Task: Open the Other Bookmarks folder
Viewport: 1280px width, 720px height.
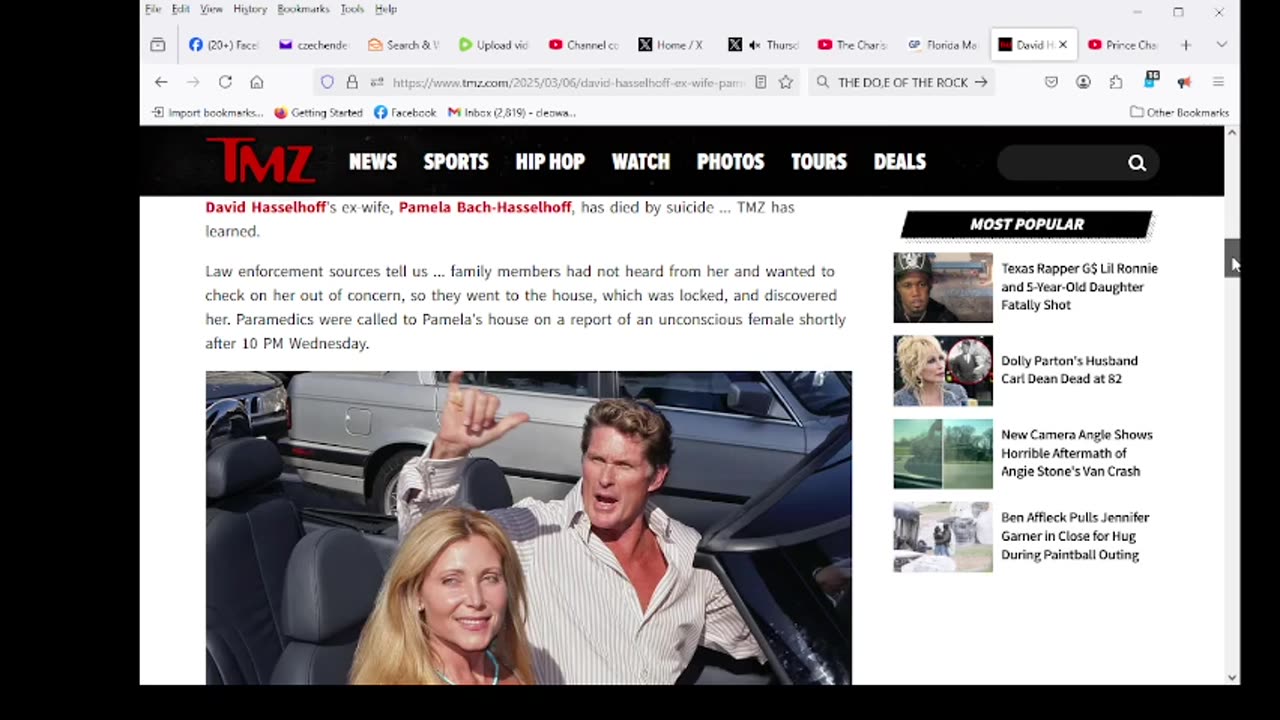Action: (x=1179, y=112)
